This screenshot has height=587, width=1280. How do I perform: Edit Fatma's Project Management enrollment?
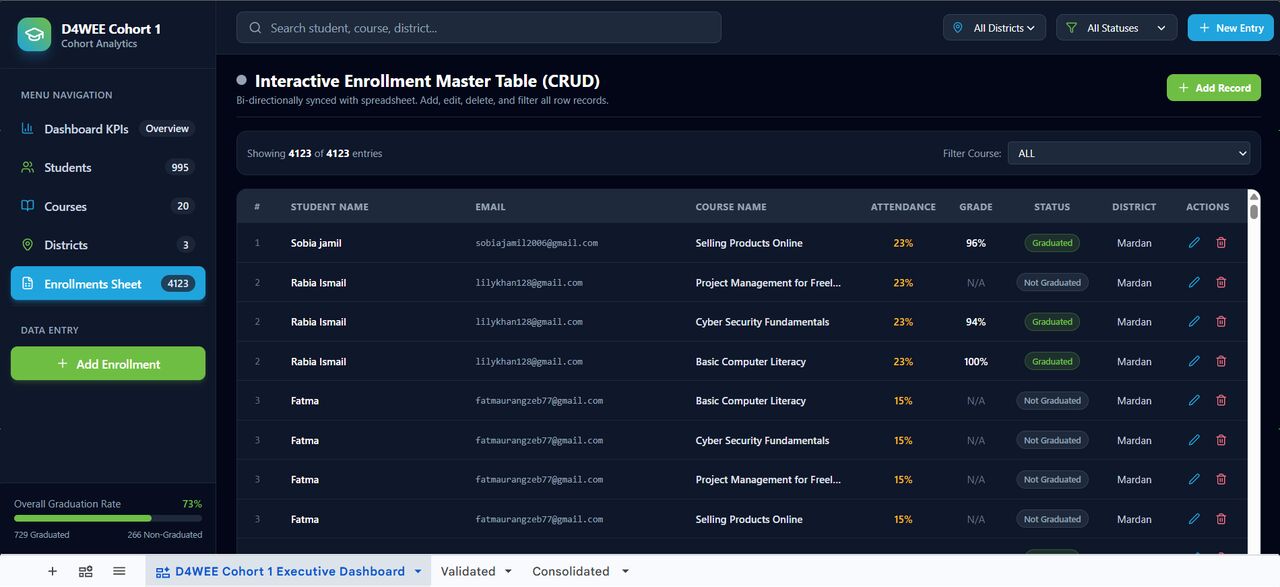(x=1194, y=480)
